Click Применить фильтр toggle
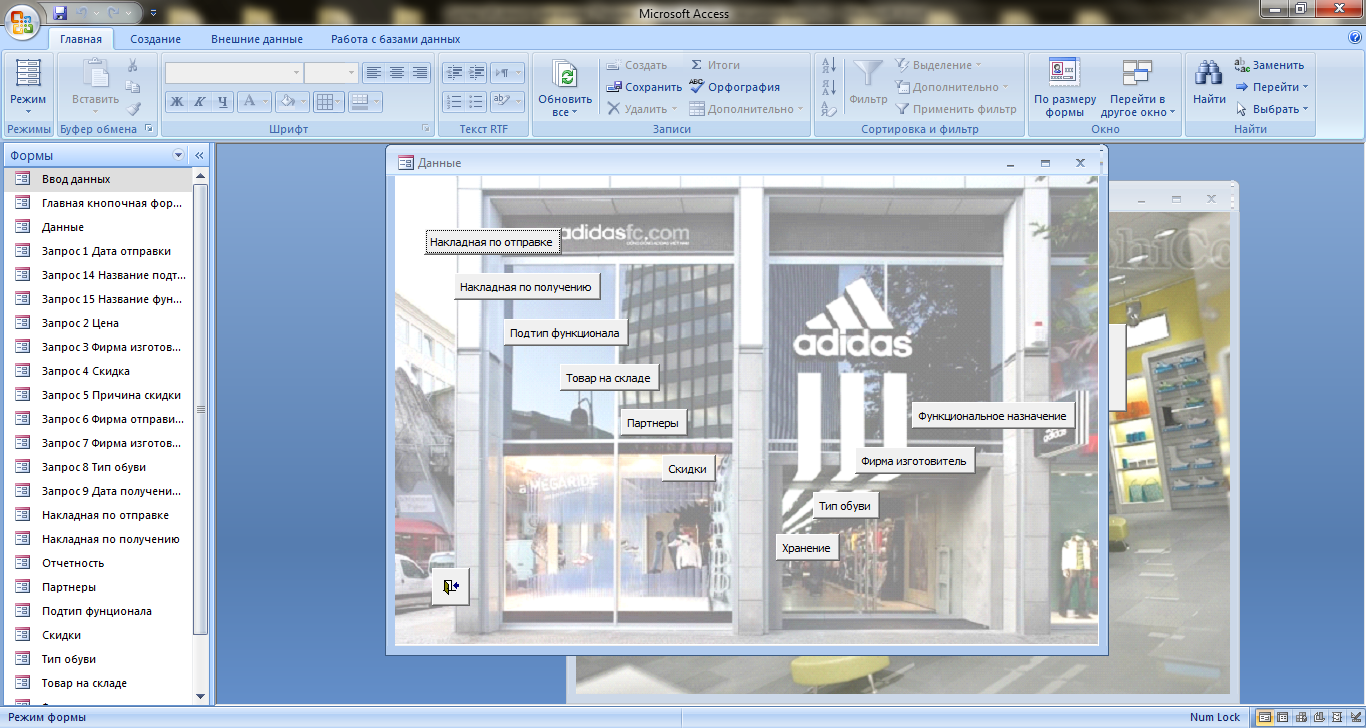1366x728 pixels. coord(956,109)
